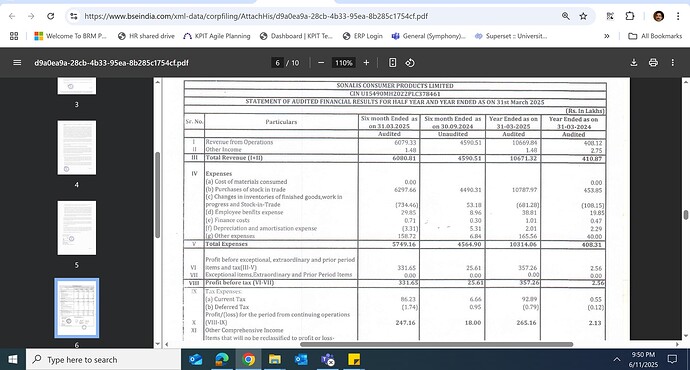Rotate the PDF counterclockwise
The width and height of the screenshot is (690, 370).
[410, 63]
